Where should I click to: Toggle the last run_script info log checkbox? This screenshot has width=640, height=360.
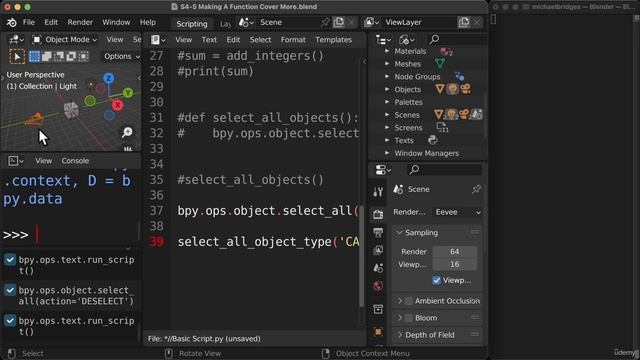[x=10, y=321]
